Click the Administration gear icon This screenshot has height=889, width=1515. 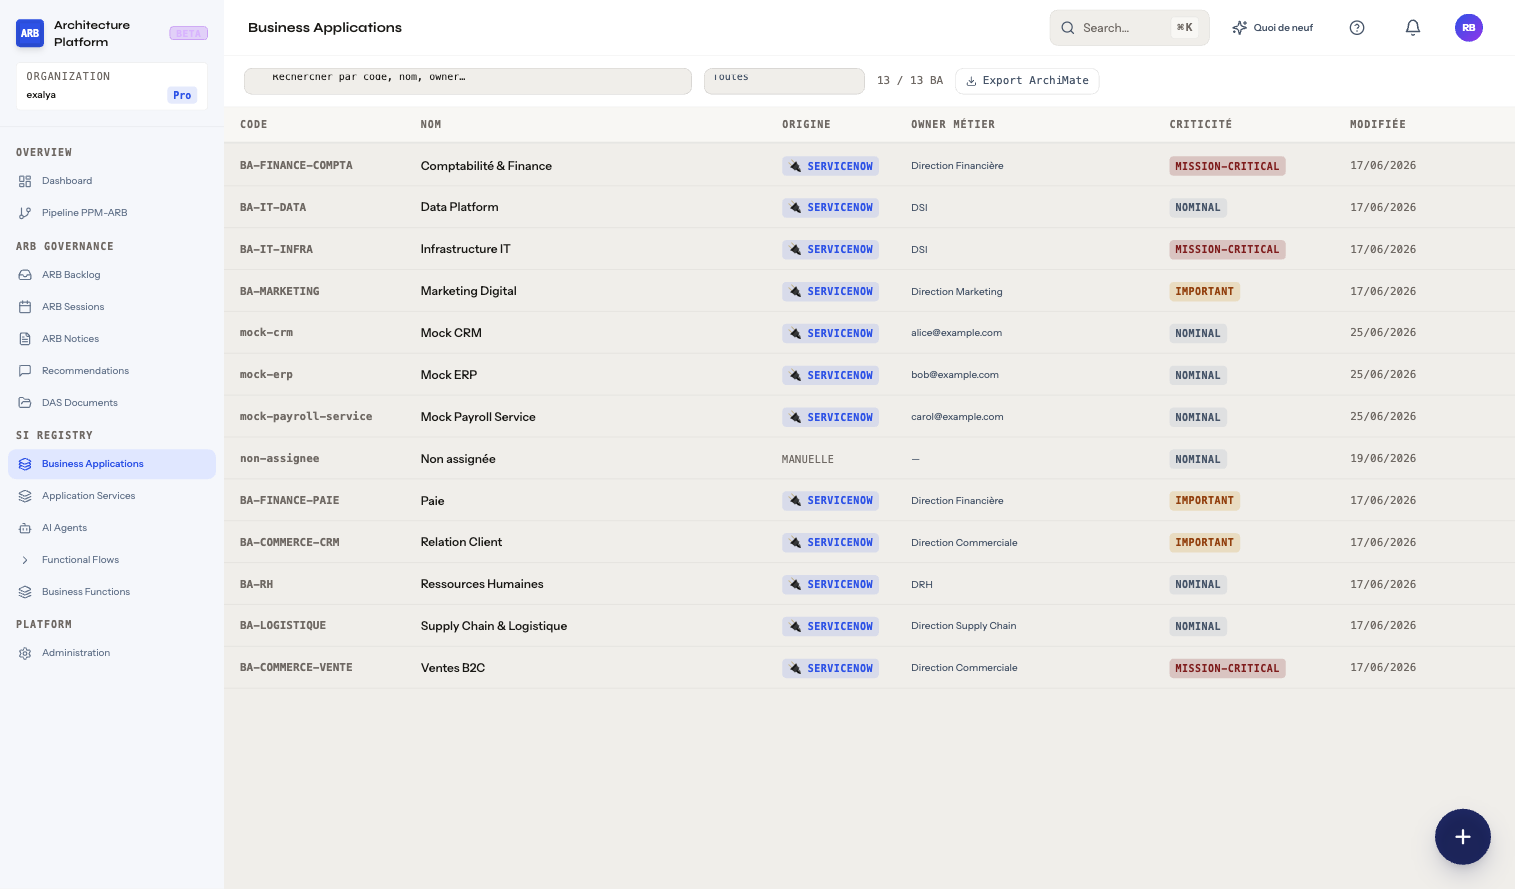25,653
